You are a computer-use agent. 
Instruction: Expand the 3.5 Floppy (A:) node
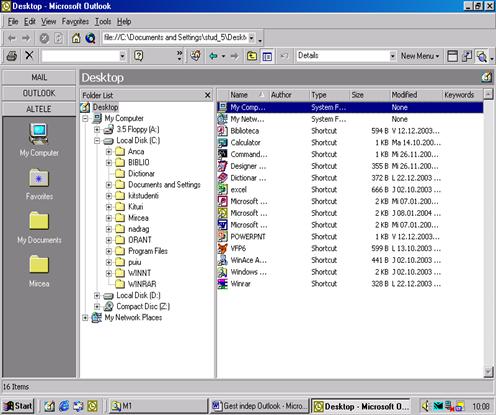tap(97, 129)
